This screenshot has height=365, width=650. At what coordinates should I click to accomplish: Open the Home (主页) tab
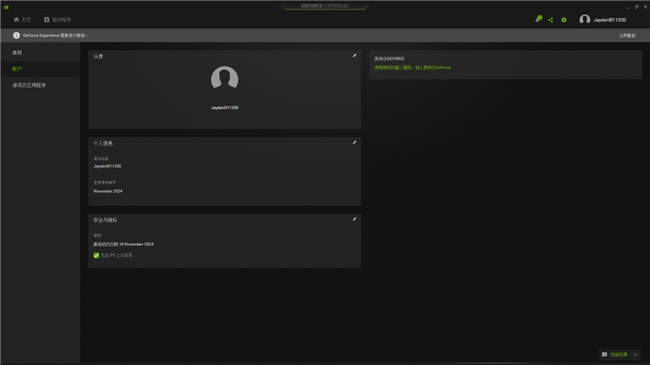[x=22, y=19]
